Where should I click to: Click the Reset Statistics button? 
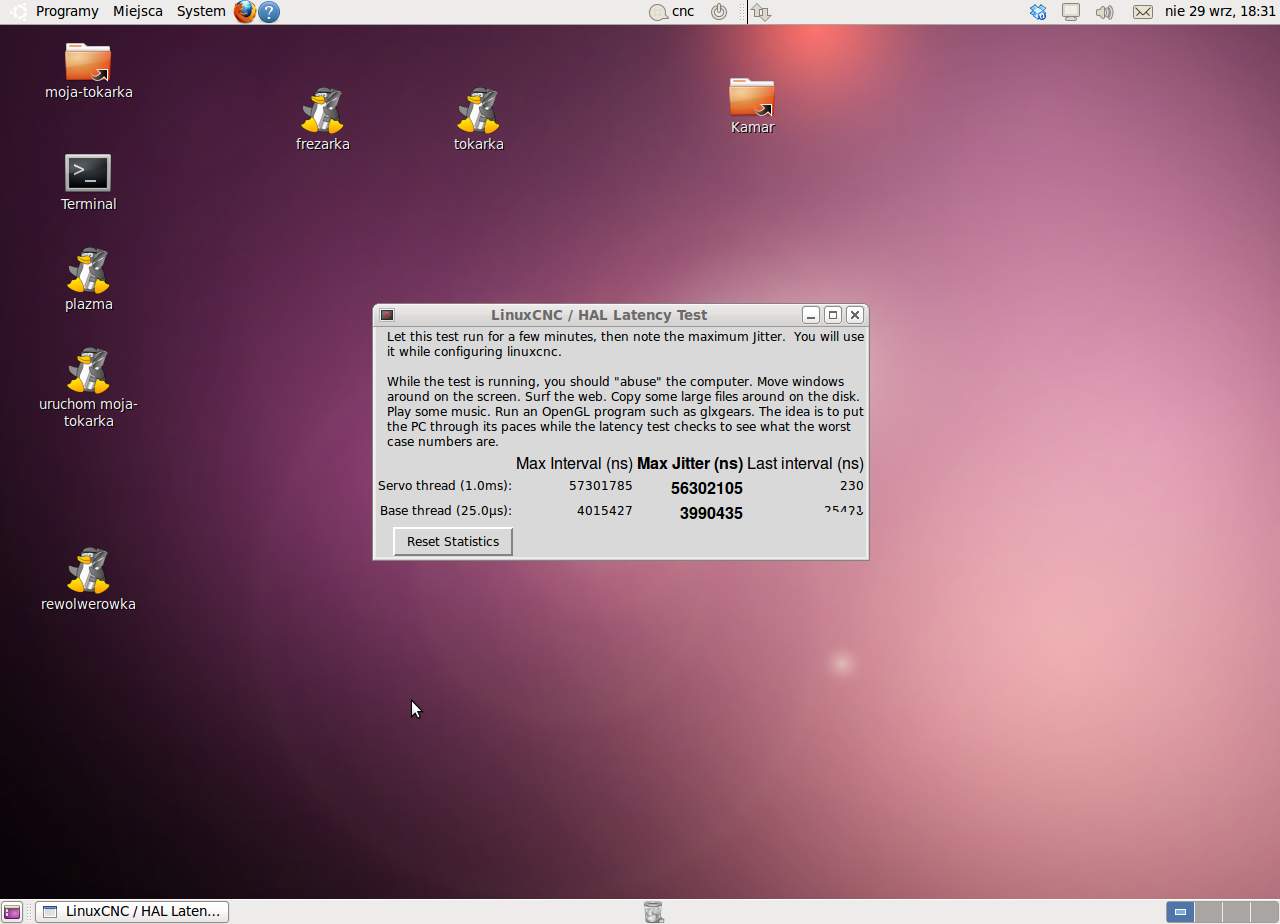453,541
